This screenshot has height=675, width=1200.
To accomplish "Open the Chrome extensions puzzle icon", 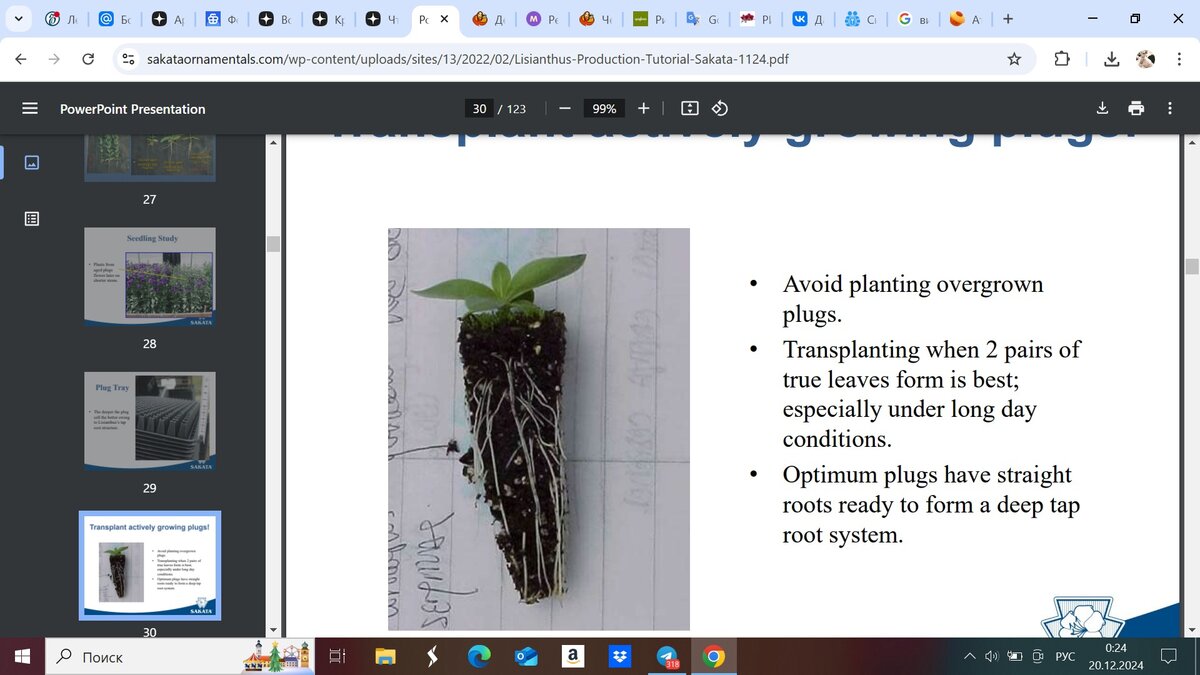I will tap(1062, 59).
